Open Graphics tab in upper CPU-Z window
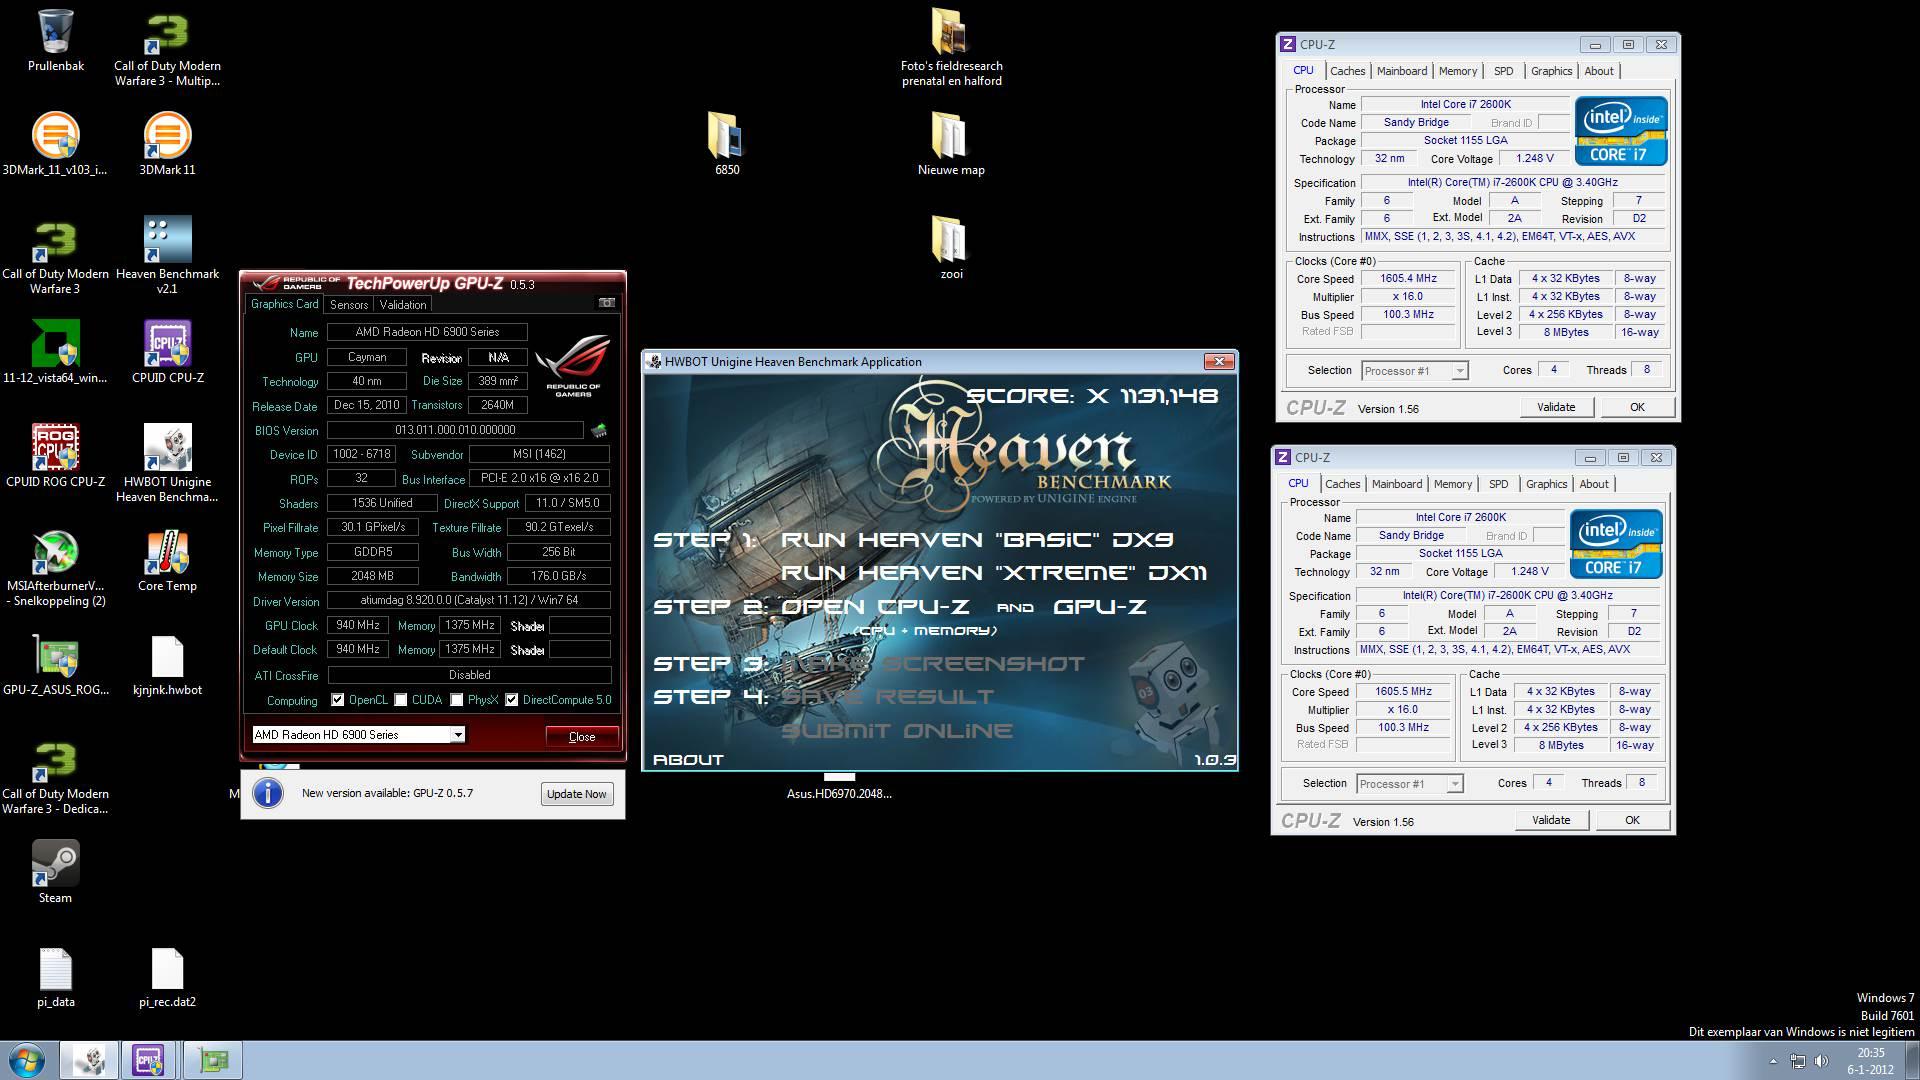The image size is (1920, 1080). click(1551, 71)
